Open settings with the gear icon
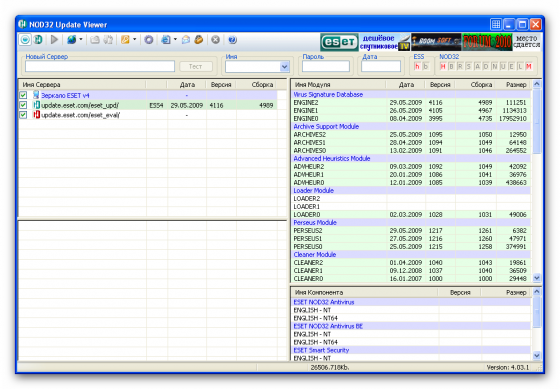560x389 pixels. point(149,40)
